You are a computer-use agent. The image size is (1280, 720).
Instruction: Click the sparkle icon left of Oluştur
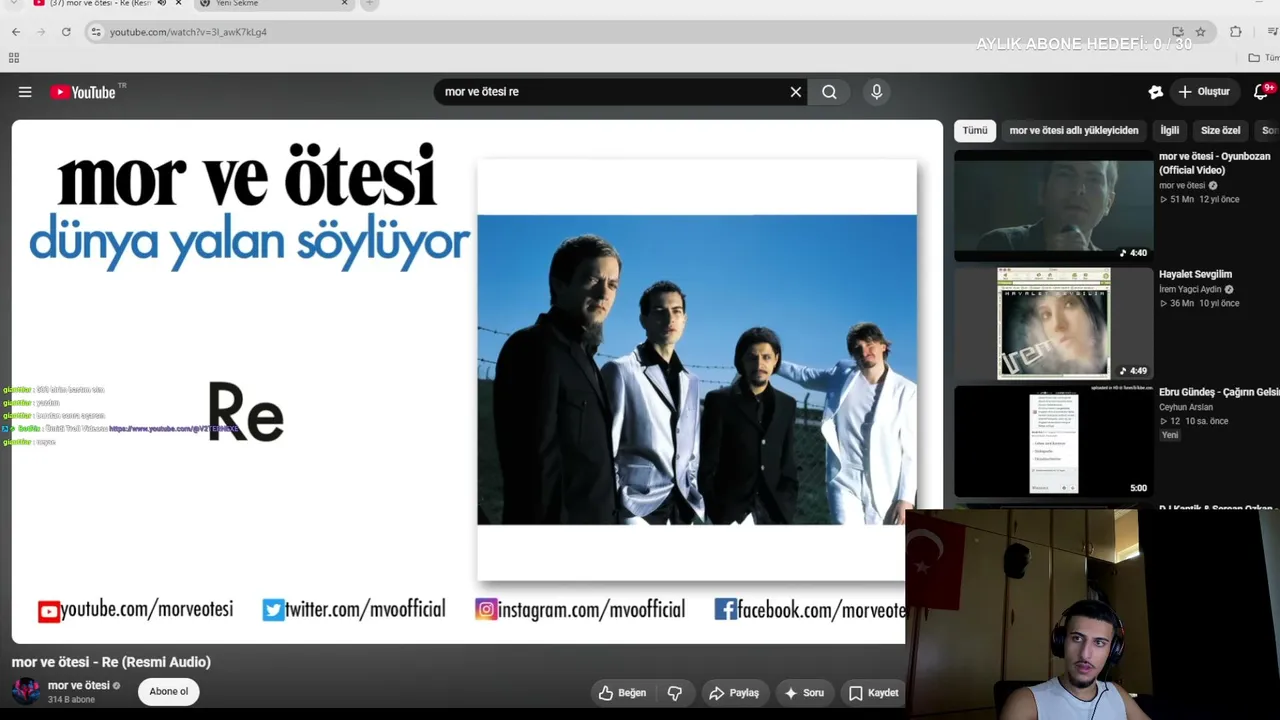pos(1156,92)
